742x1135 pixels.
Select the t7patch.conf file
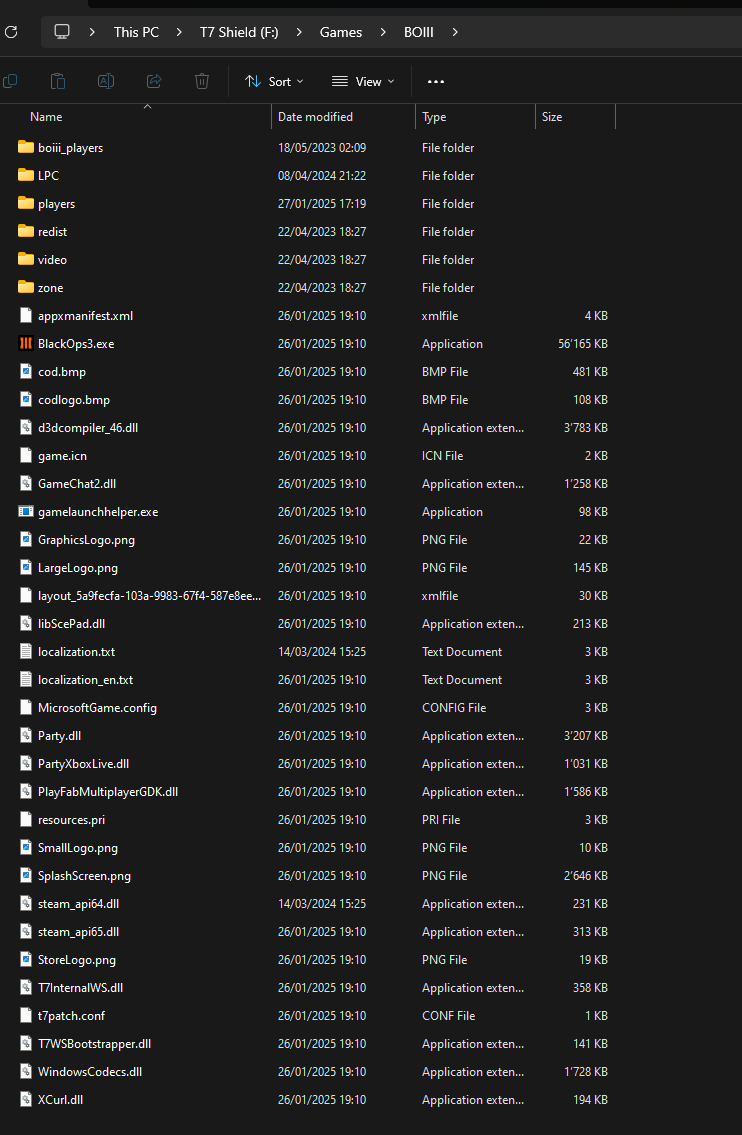coord(71,1016)
